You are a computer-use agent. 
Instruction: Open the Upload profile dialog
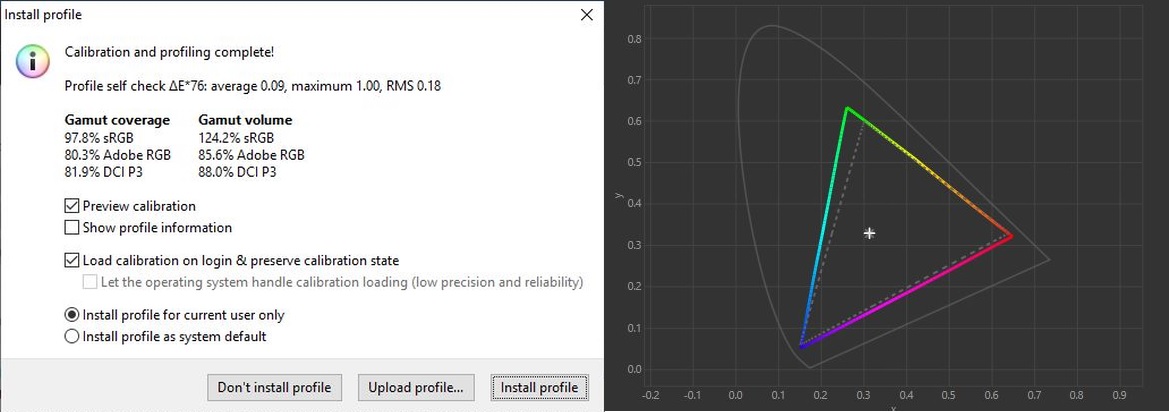tap(416, 387)
